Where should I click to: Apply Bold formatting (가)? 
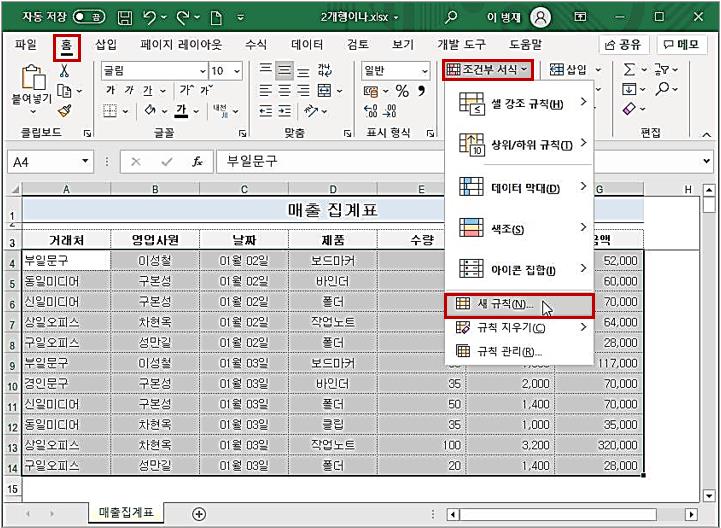(110, 90)
